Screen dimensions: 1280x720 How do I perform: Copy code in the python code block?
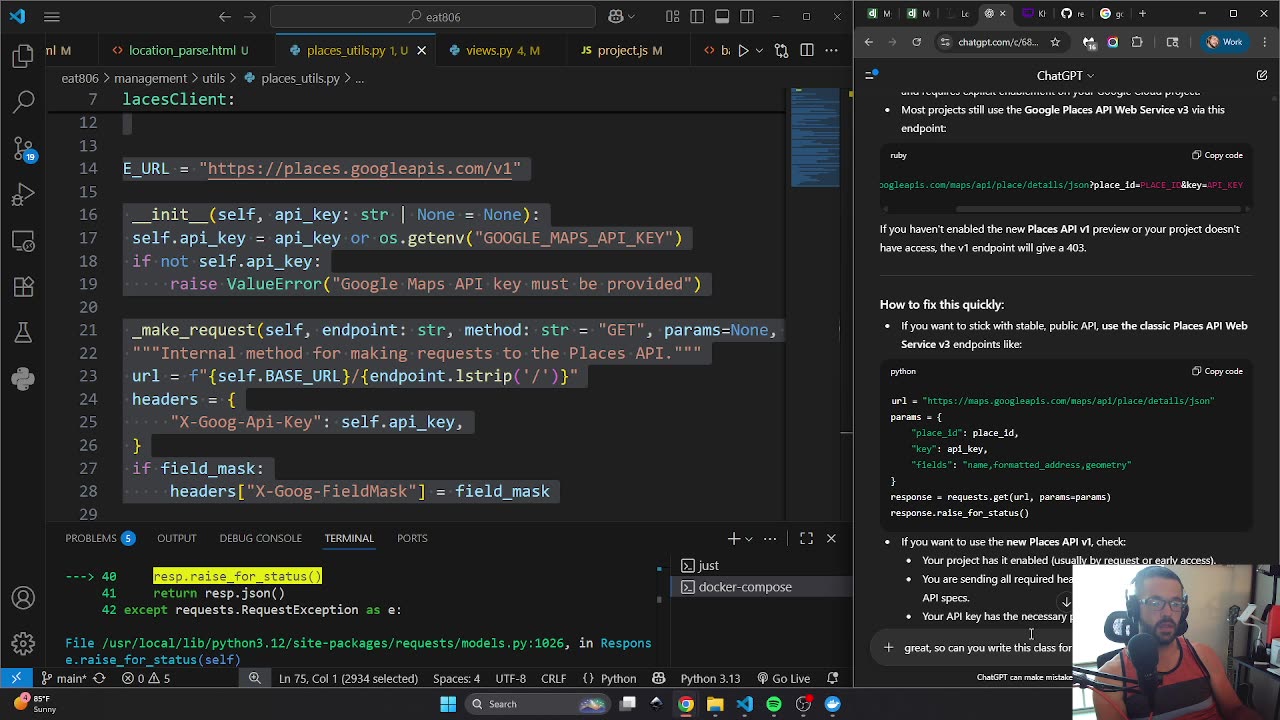1217,371
